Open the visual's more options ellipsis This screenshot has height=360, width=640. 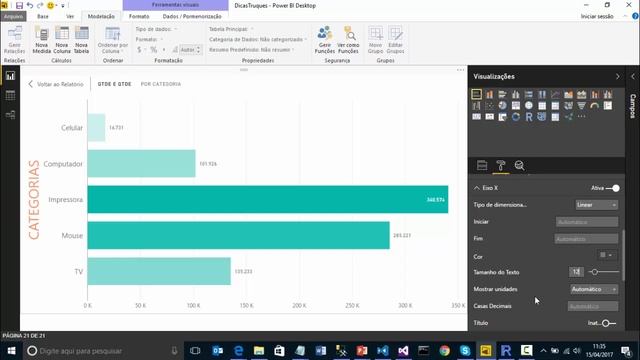460,70
